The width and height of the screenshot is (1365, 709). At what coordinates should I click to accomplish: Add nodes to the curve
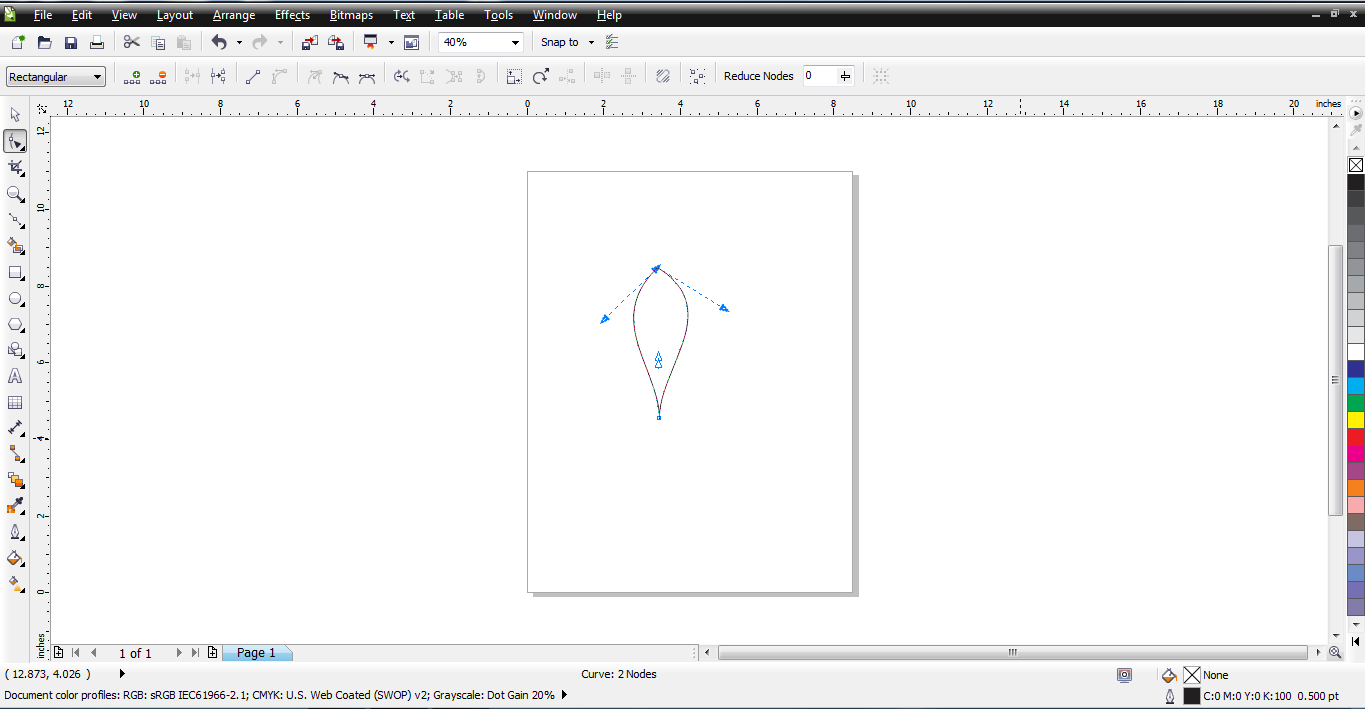point(131,76)
